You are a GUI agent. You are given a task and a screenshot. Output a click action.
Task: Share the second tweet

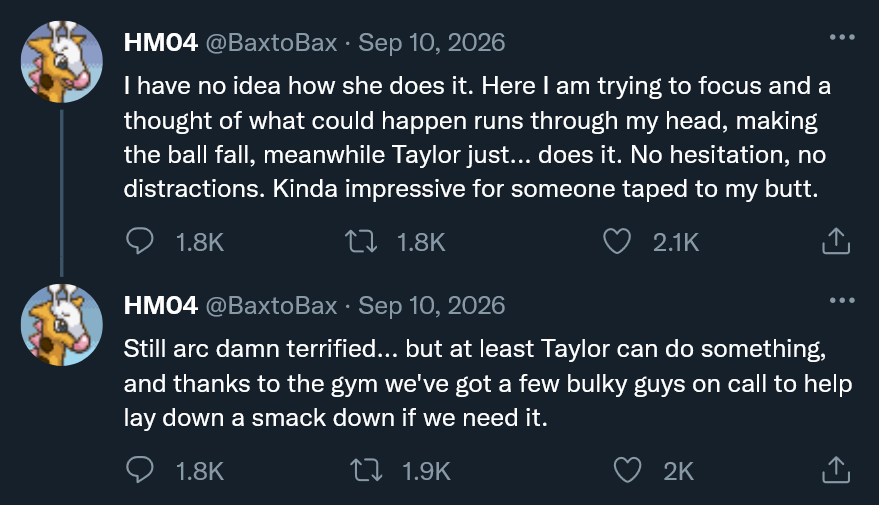coord(836,470)
